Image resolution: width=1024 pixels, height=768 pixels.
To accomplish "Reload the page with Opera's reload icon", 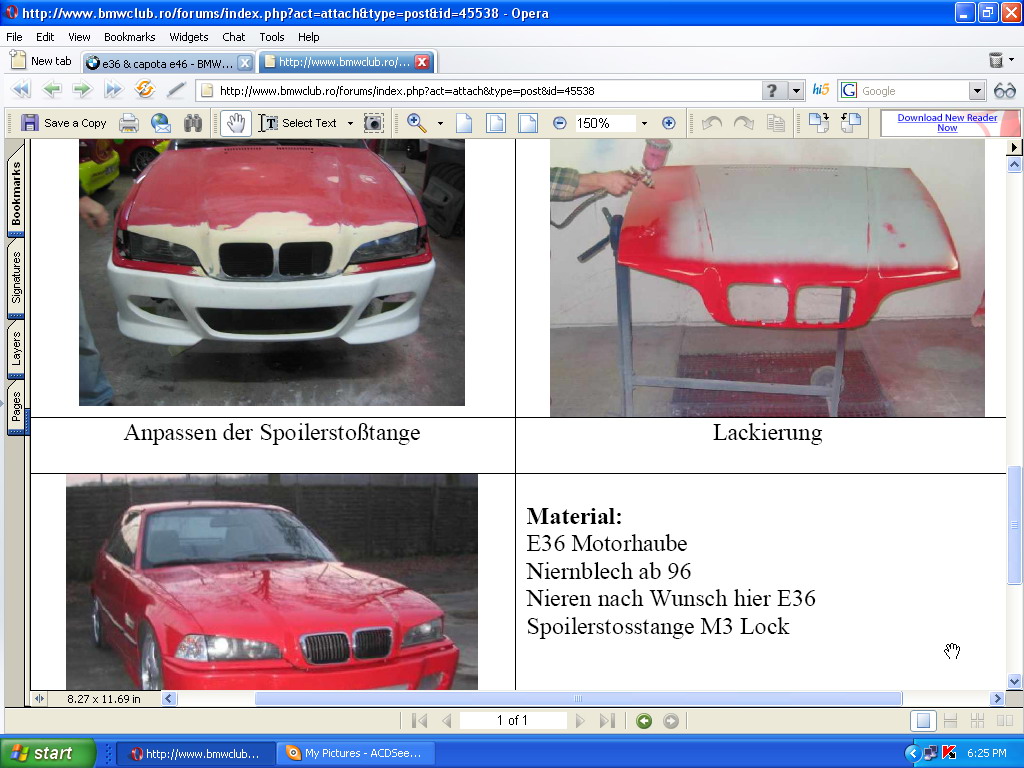I will point(144,89).
